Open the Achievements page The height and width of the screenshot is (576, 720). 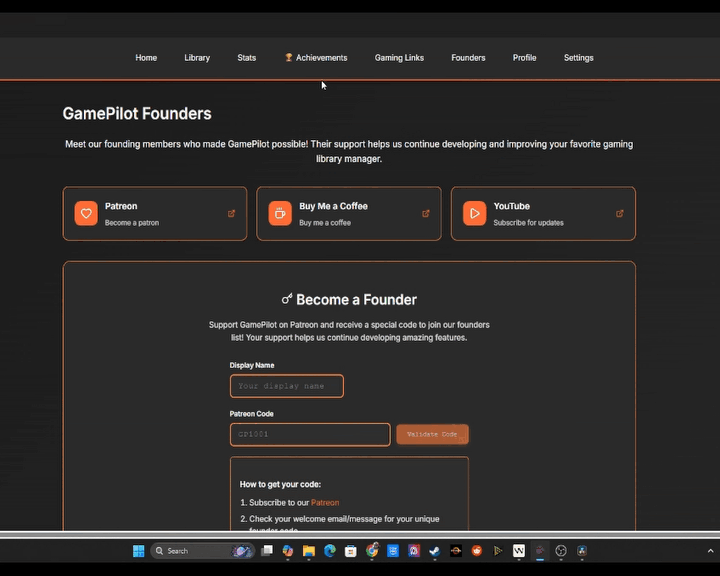coord(316,58)
